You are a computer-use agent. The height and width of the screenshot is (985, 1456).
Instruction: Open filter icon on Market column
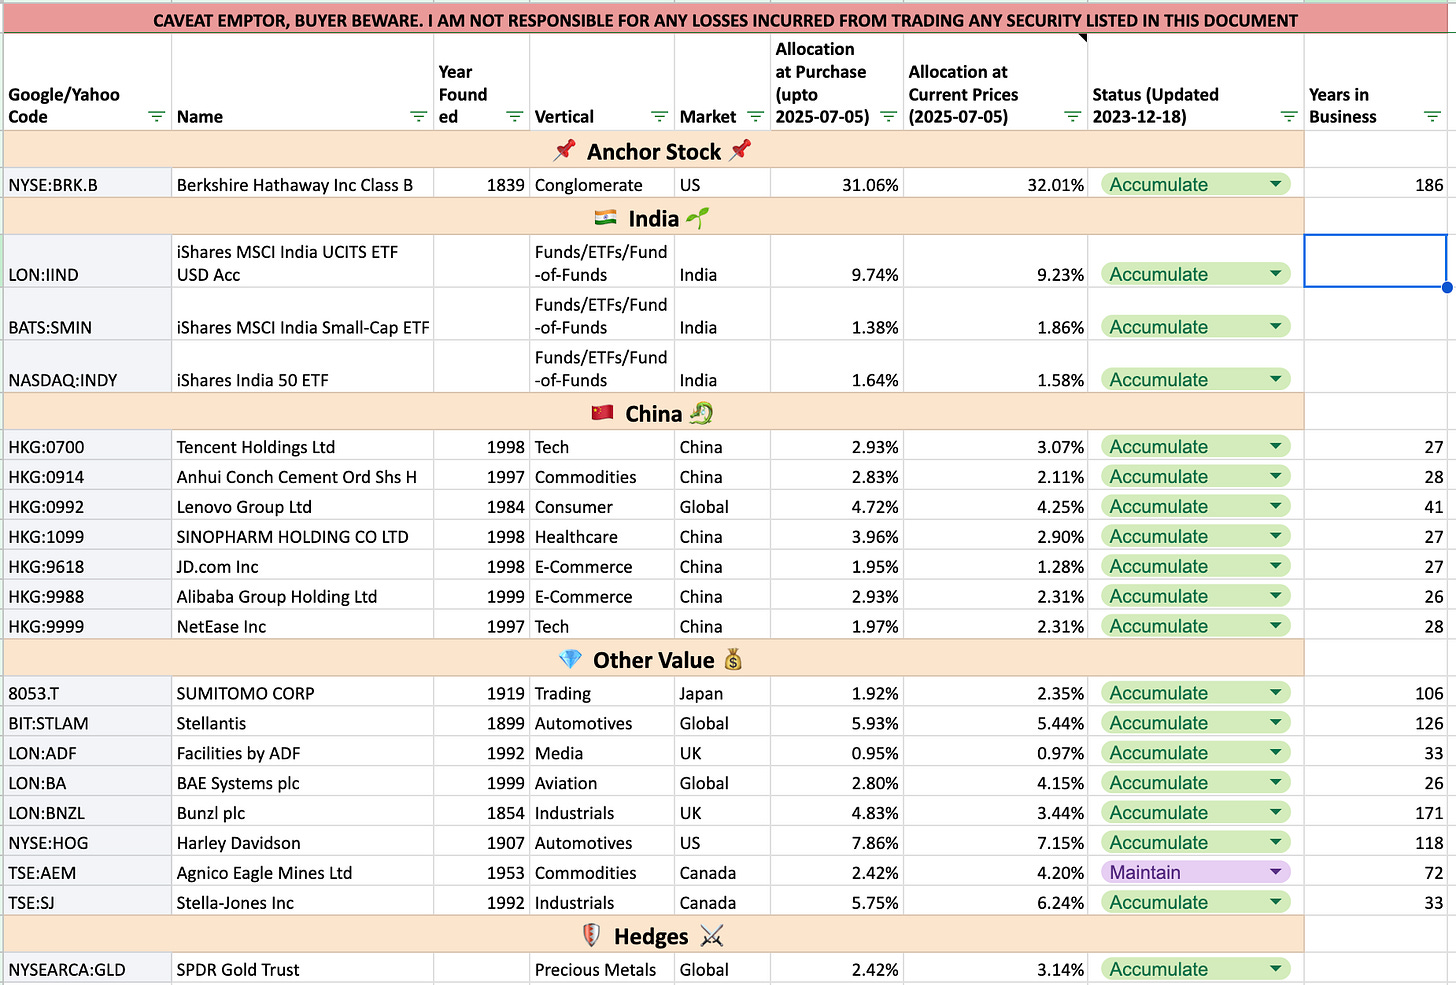point(755,117)
